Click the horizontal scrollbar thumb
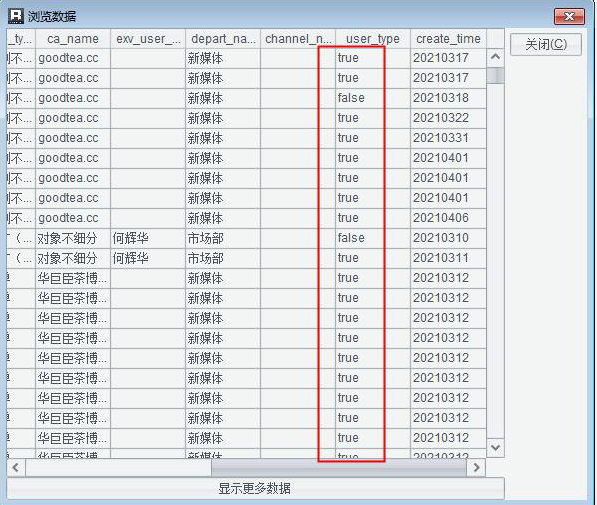 tap(339, 467)
